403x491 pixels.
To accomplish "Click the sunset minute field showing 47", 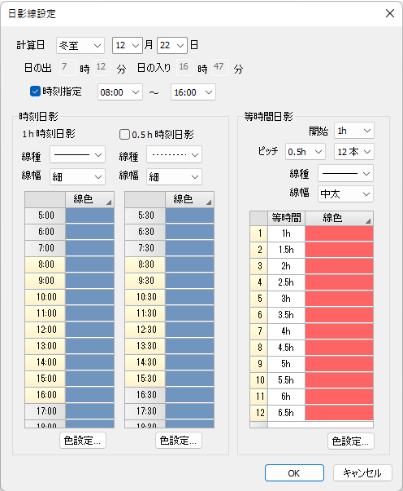I will coord(220,67).
